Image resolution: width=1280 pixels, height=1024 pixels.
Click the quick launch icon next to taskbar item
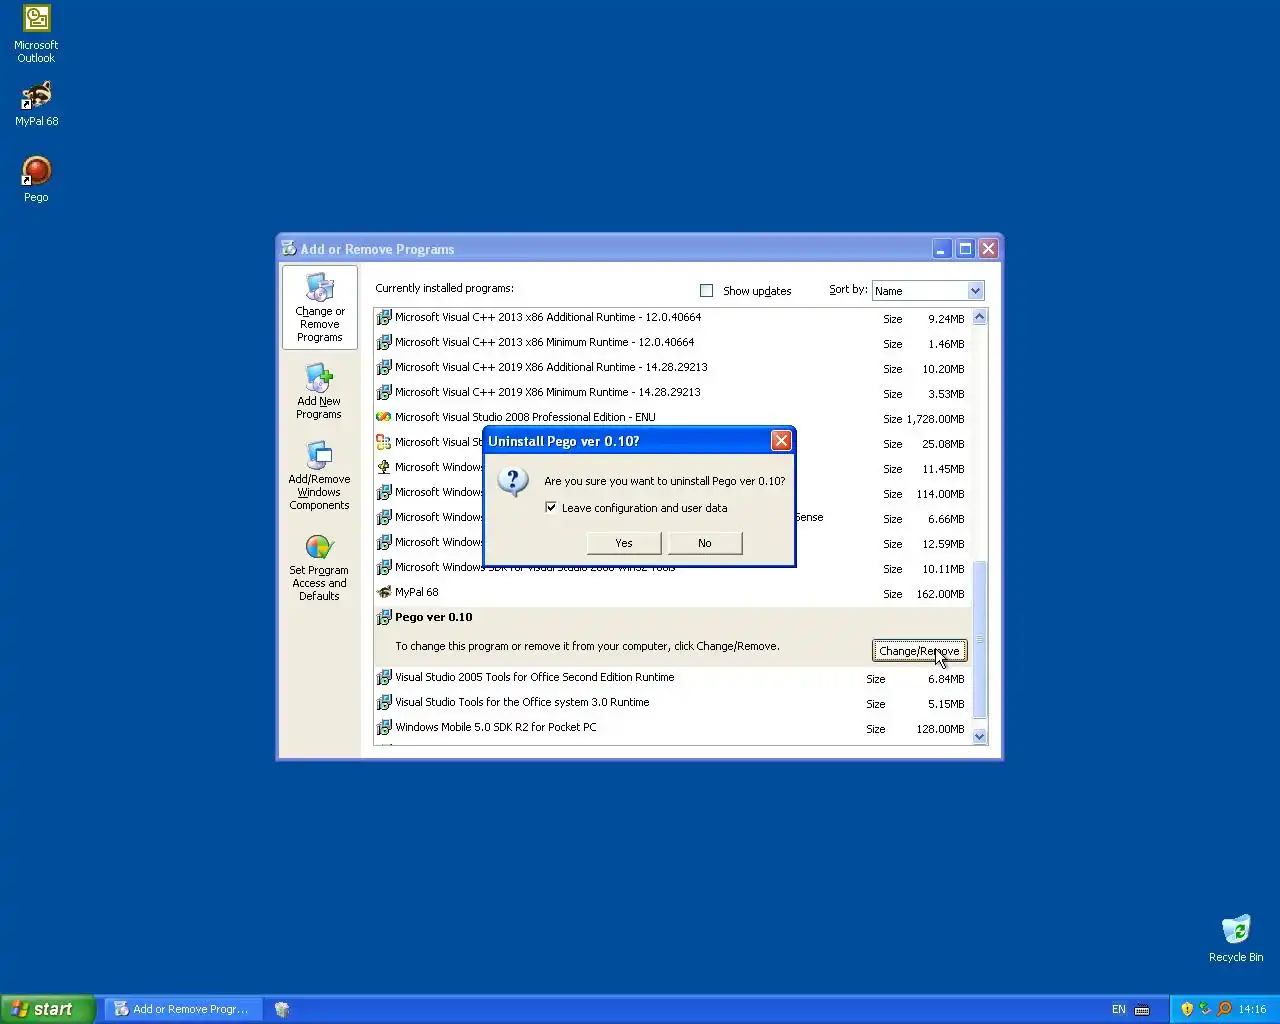coord(282,1010)
